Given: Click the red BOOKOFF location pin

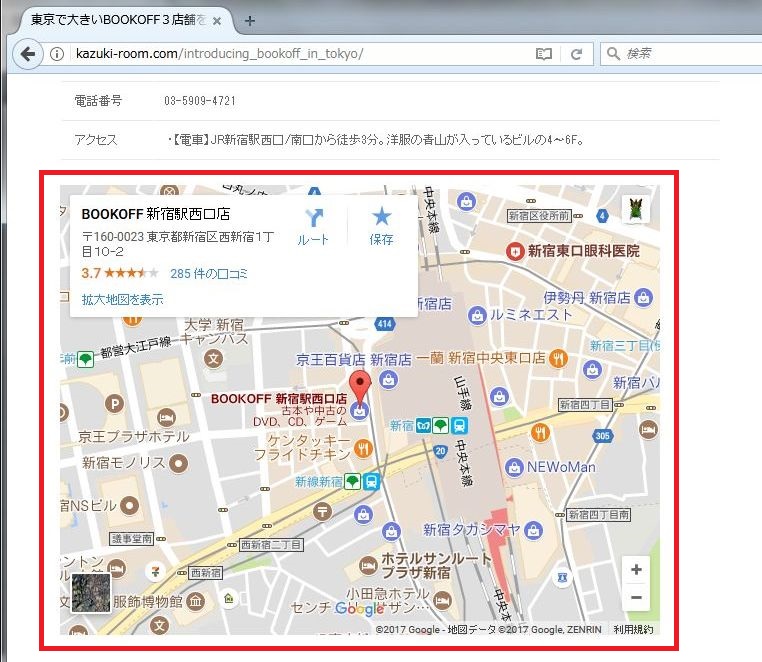Looking at the screenshot, I should (x=360, y=387).
